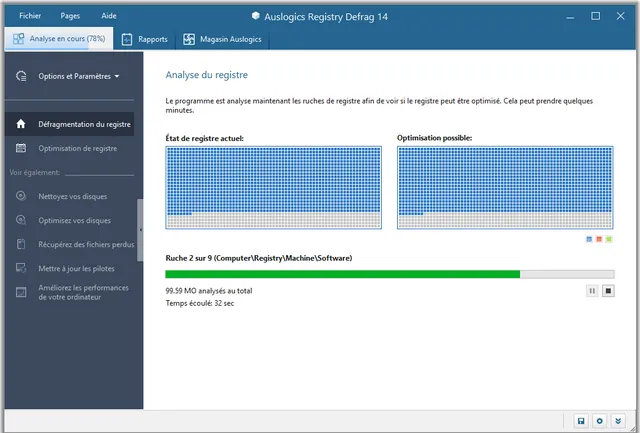Click the save icon in bottom bar
Viewport: 640px width, 433px height.
(581, 421)
